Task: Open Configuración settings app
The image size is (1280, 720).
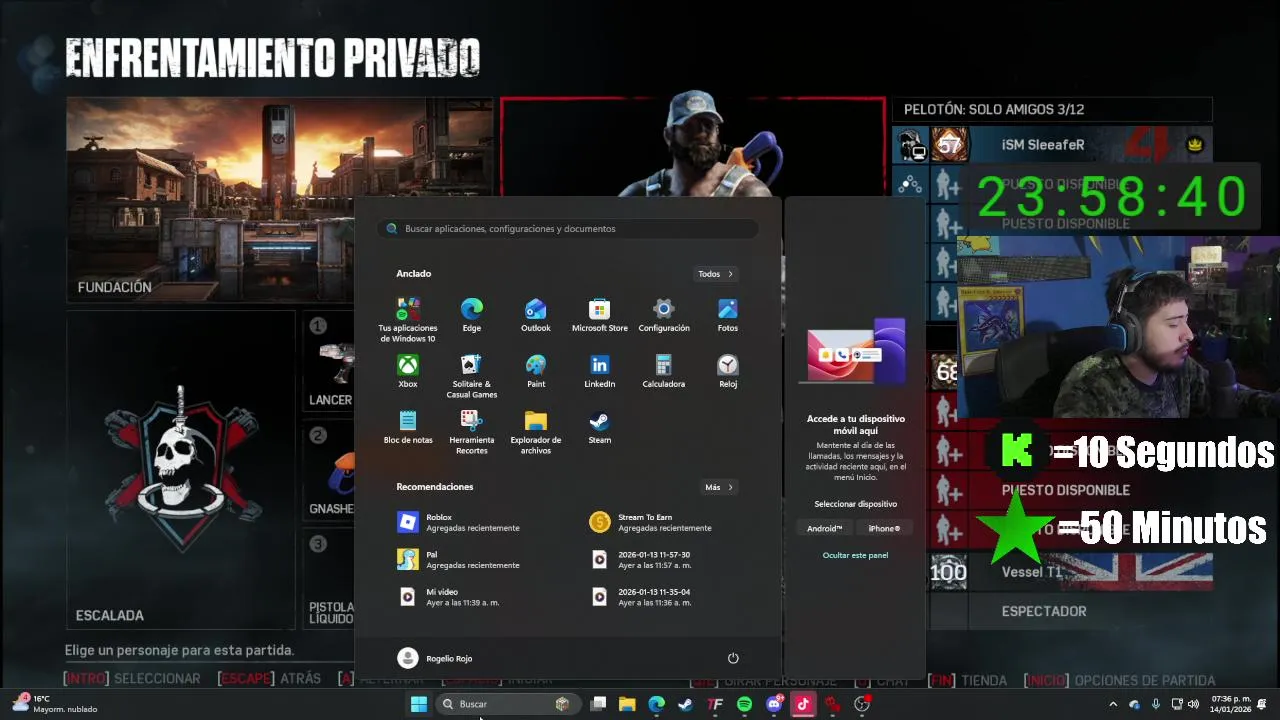Action: (x=664, y=316)
